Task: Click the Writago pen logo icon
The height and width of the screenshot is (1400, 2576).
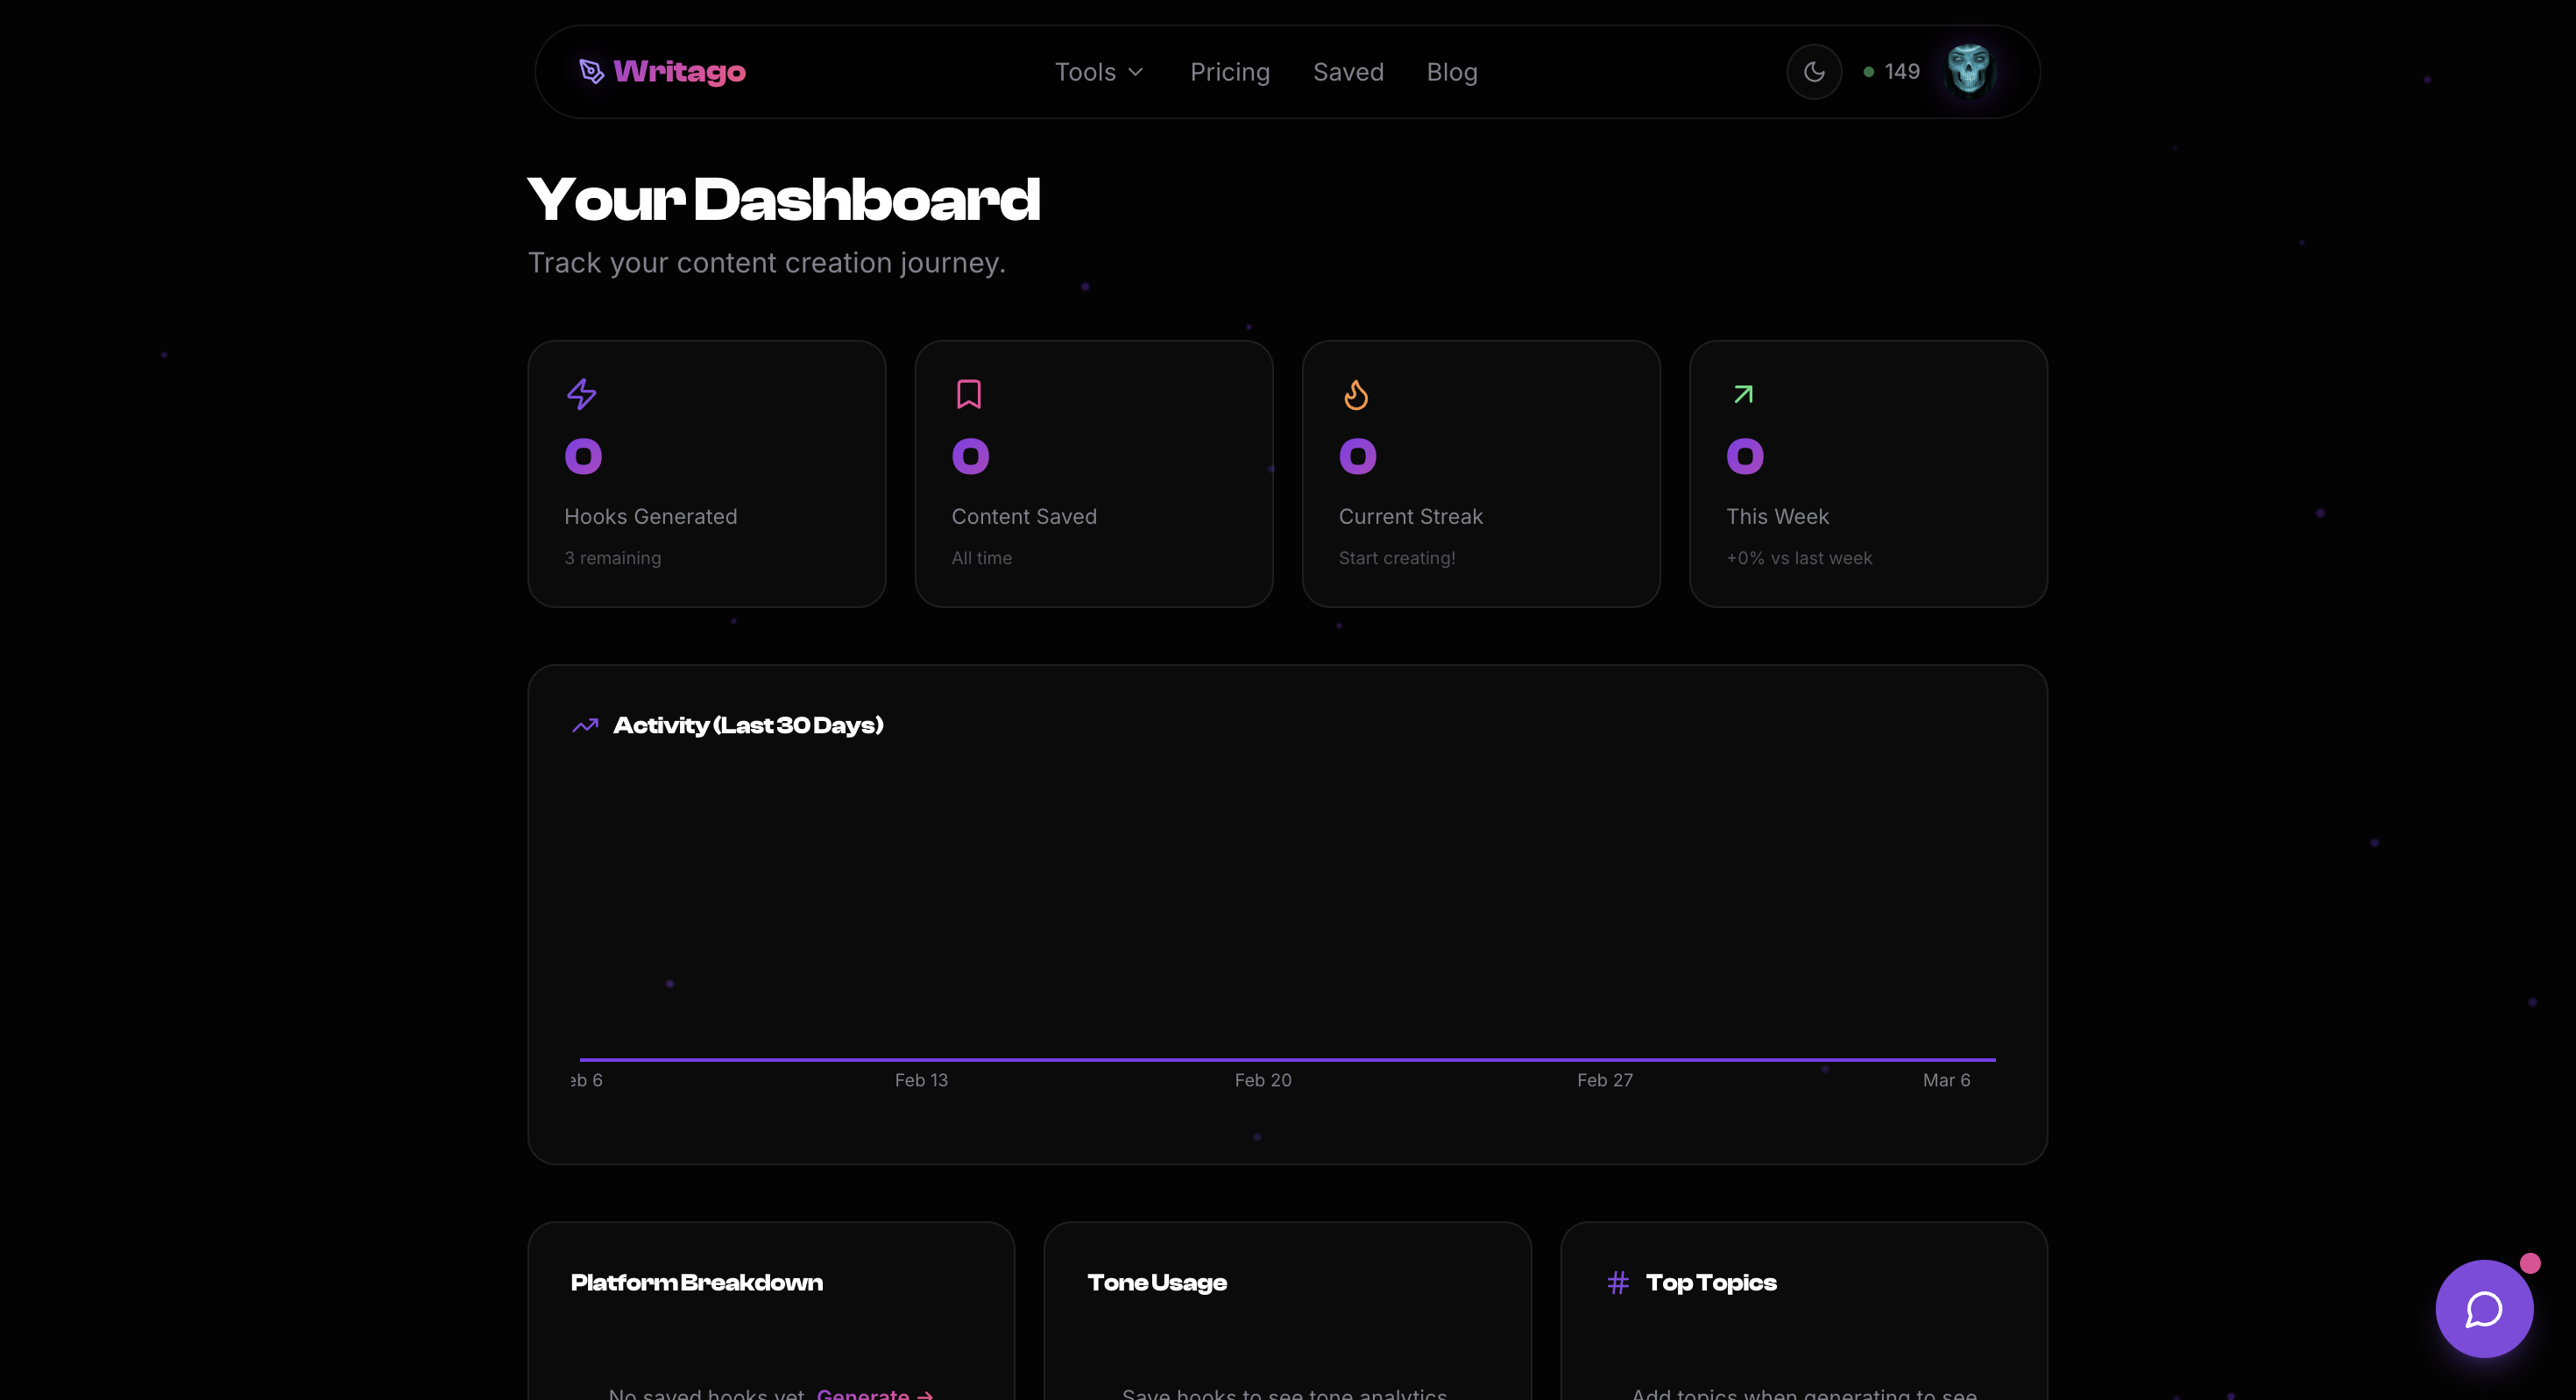Action: pos(591,71)
